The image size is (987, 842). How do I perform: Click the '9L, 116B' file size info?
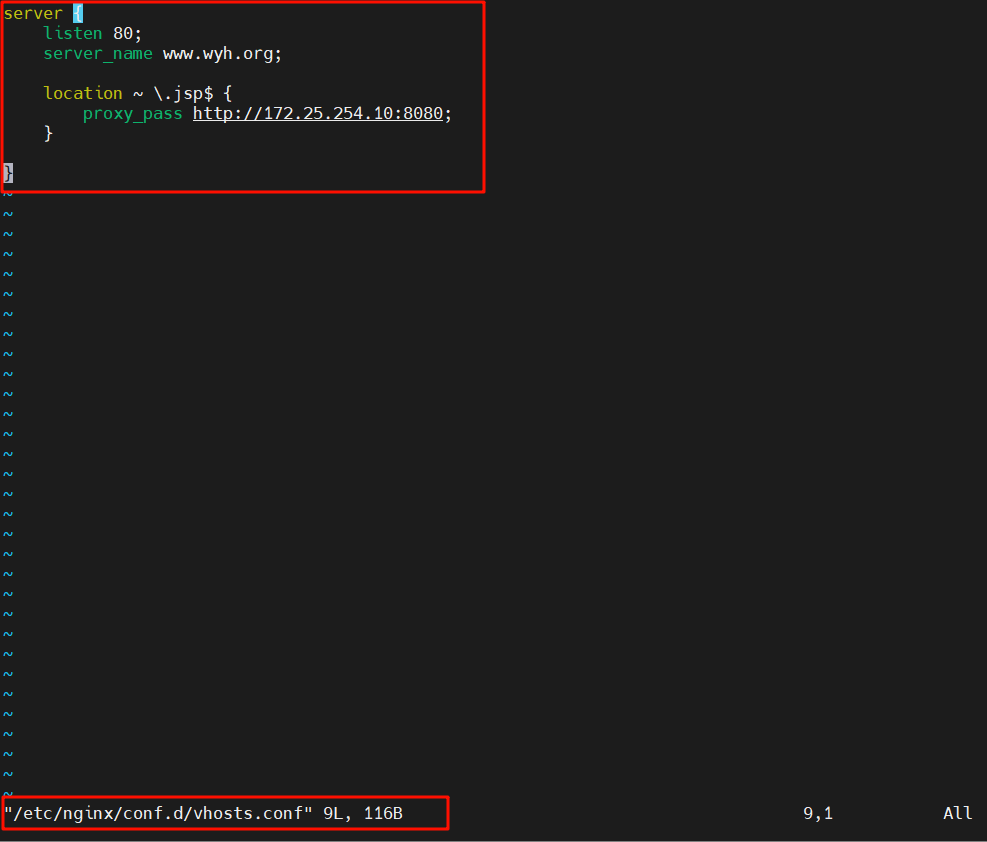(363, 814)
